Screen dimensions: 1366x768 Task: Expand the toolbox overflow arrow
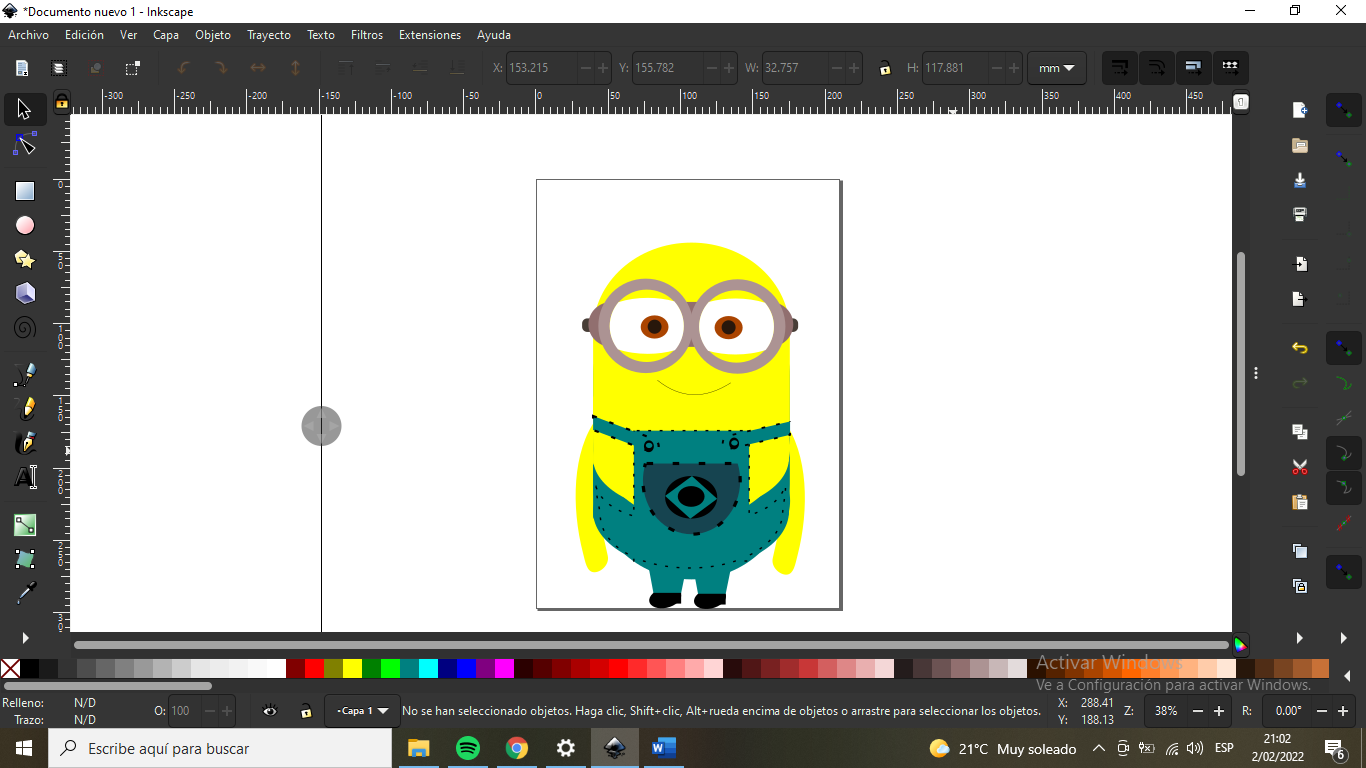click(x=25, y=638)
